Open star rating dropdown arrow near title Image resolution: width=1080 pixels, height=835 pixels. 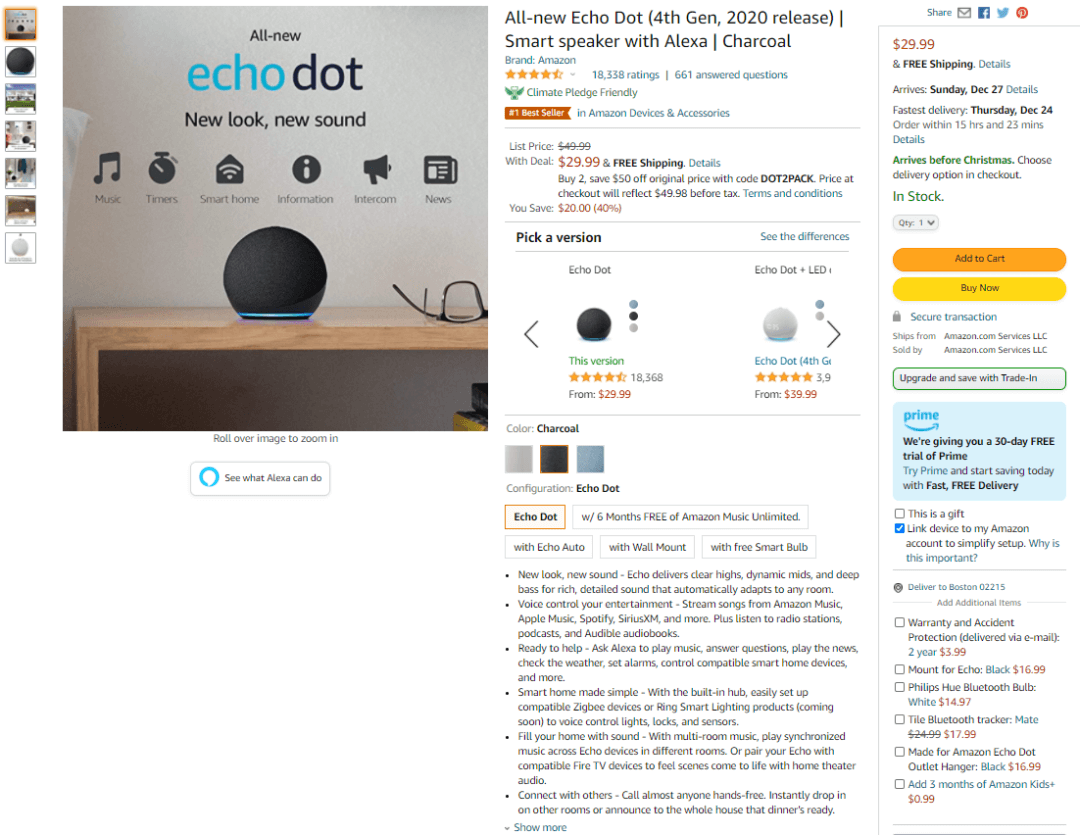coord(572,74)
